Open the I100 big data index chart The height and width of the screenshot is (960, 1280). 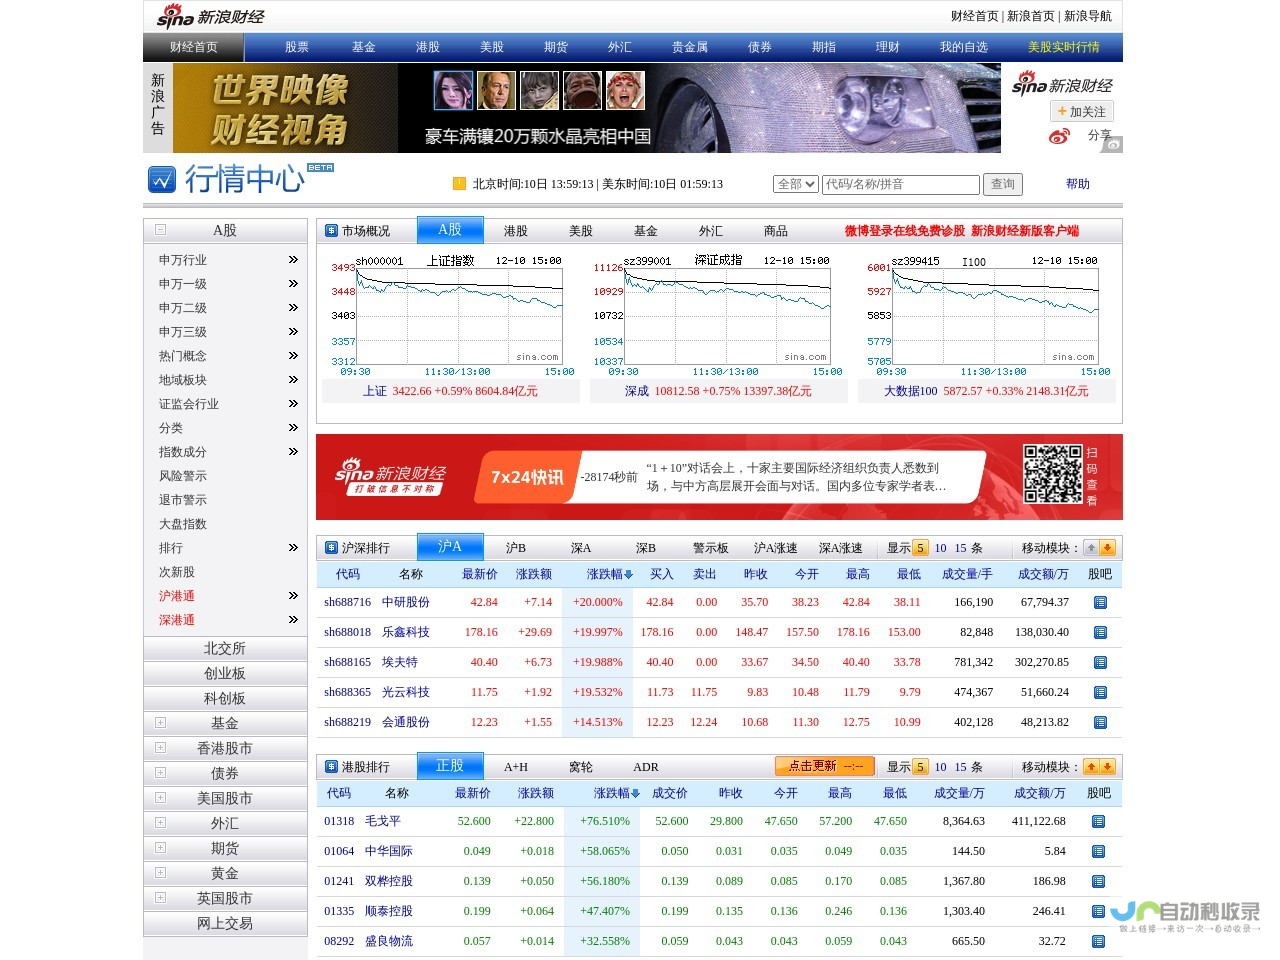click(x=989, y=315)
